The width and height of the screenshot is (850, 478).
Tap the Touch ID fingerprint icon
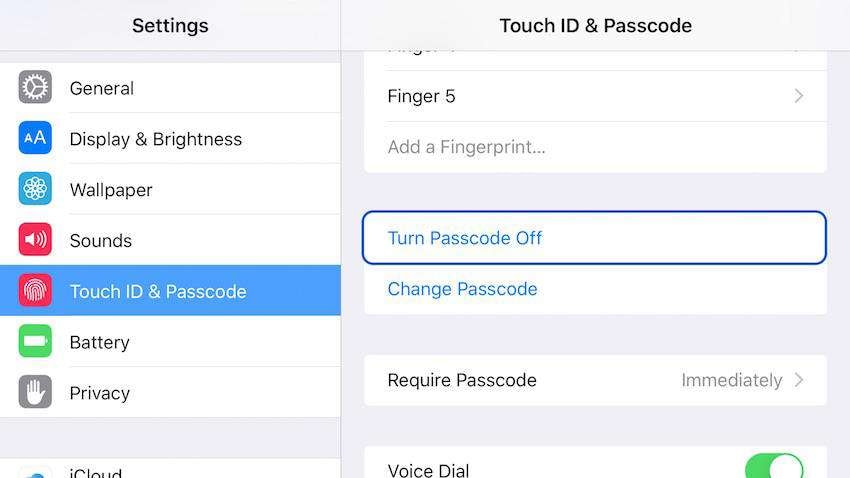(35, 291)
